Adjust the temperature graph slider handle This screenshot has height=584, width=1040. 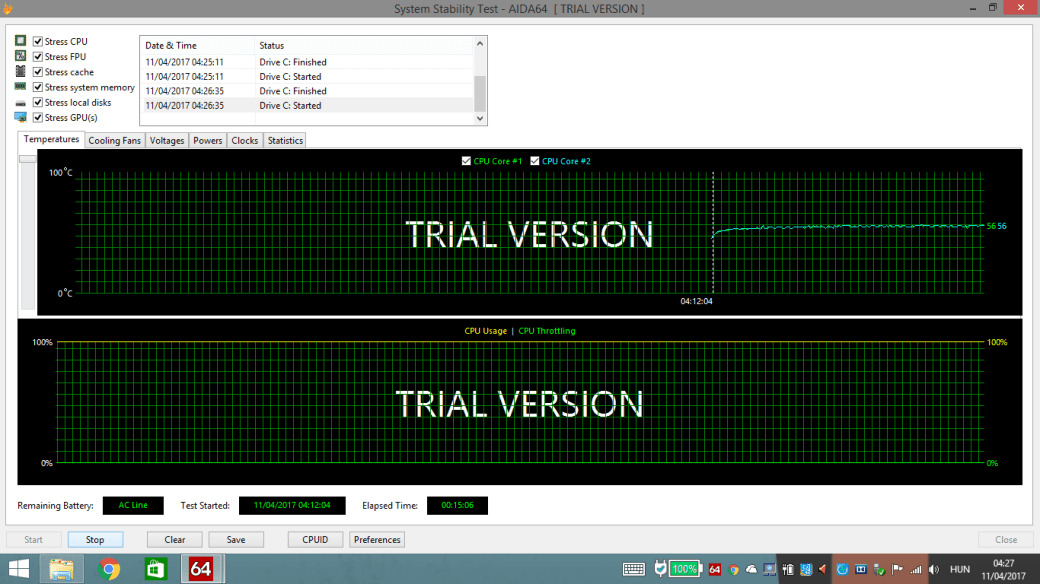coord(28,159)
